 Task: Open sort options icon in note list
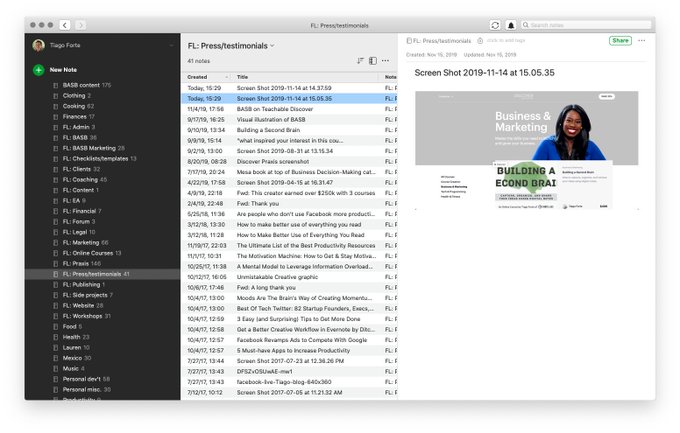pos(360,61)
